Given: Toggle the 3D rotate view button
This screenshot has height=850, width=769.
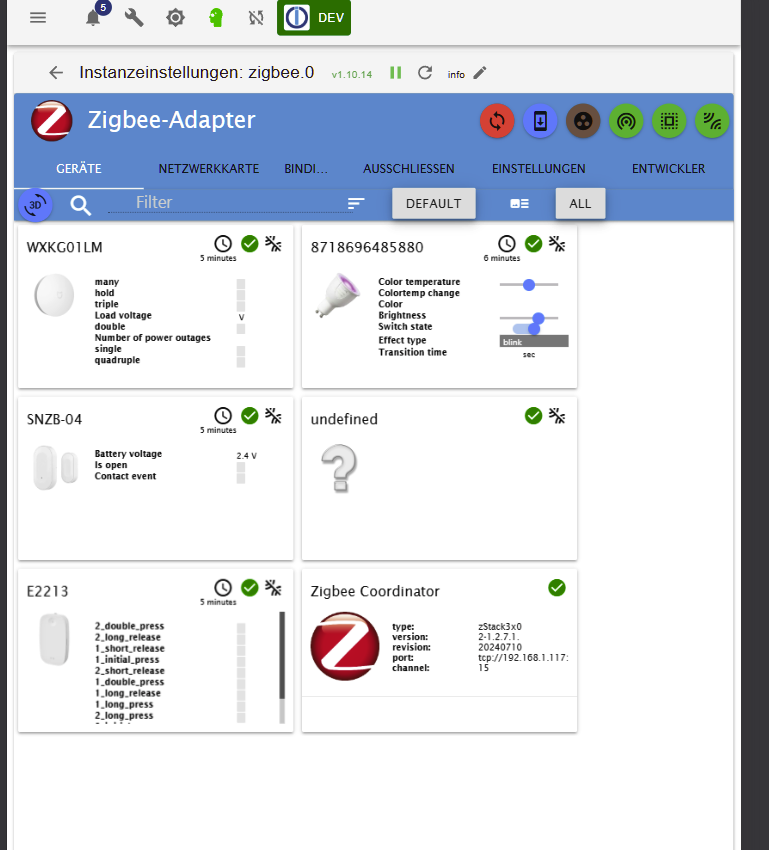Looking at the screenshot, I should point(35,205).
